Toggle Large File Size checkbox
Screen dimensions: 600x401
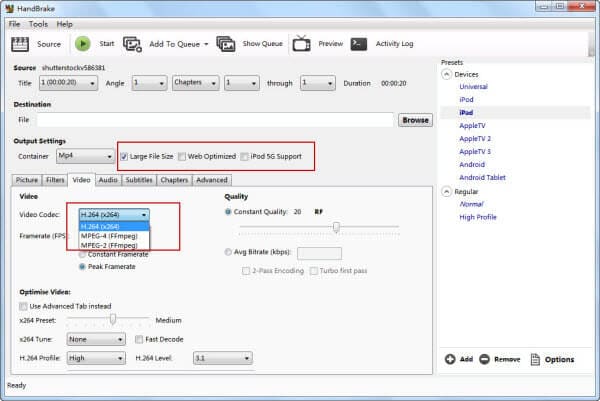point(124,156)
